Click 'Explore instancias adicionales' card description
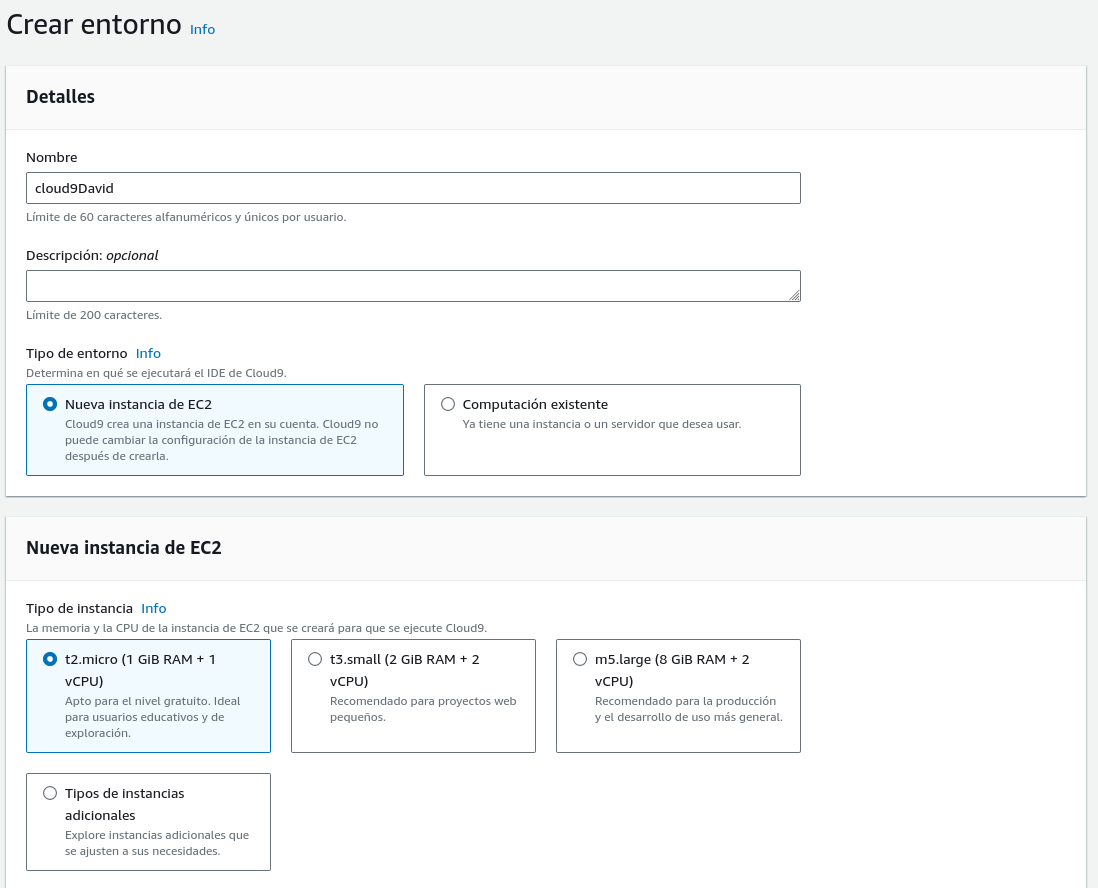 (157, 843)
